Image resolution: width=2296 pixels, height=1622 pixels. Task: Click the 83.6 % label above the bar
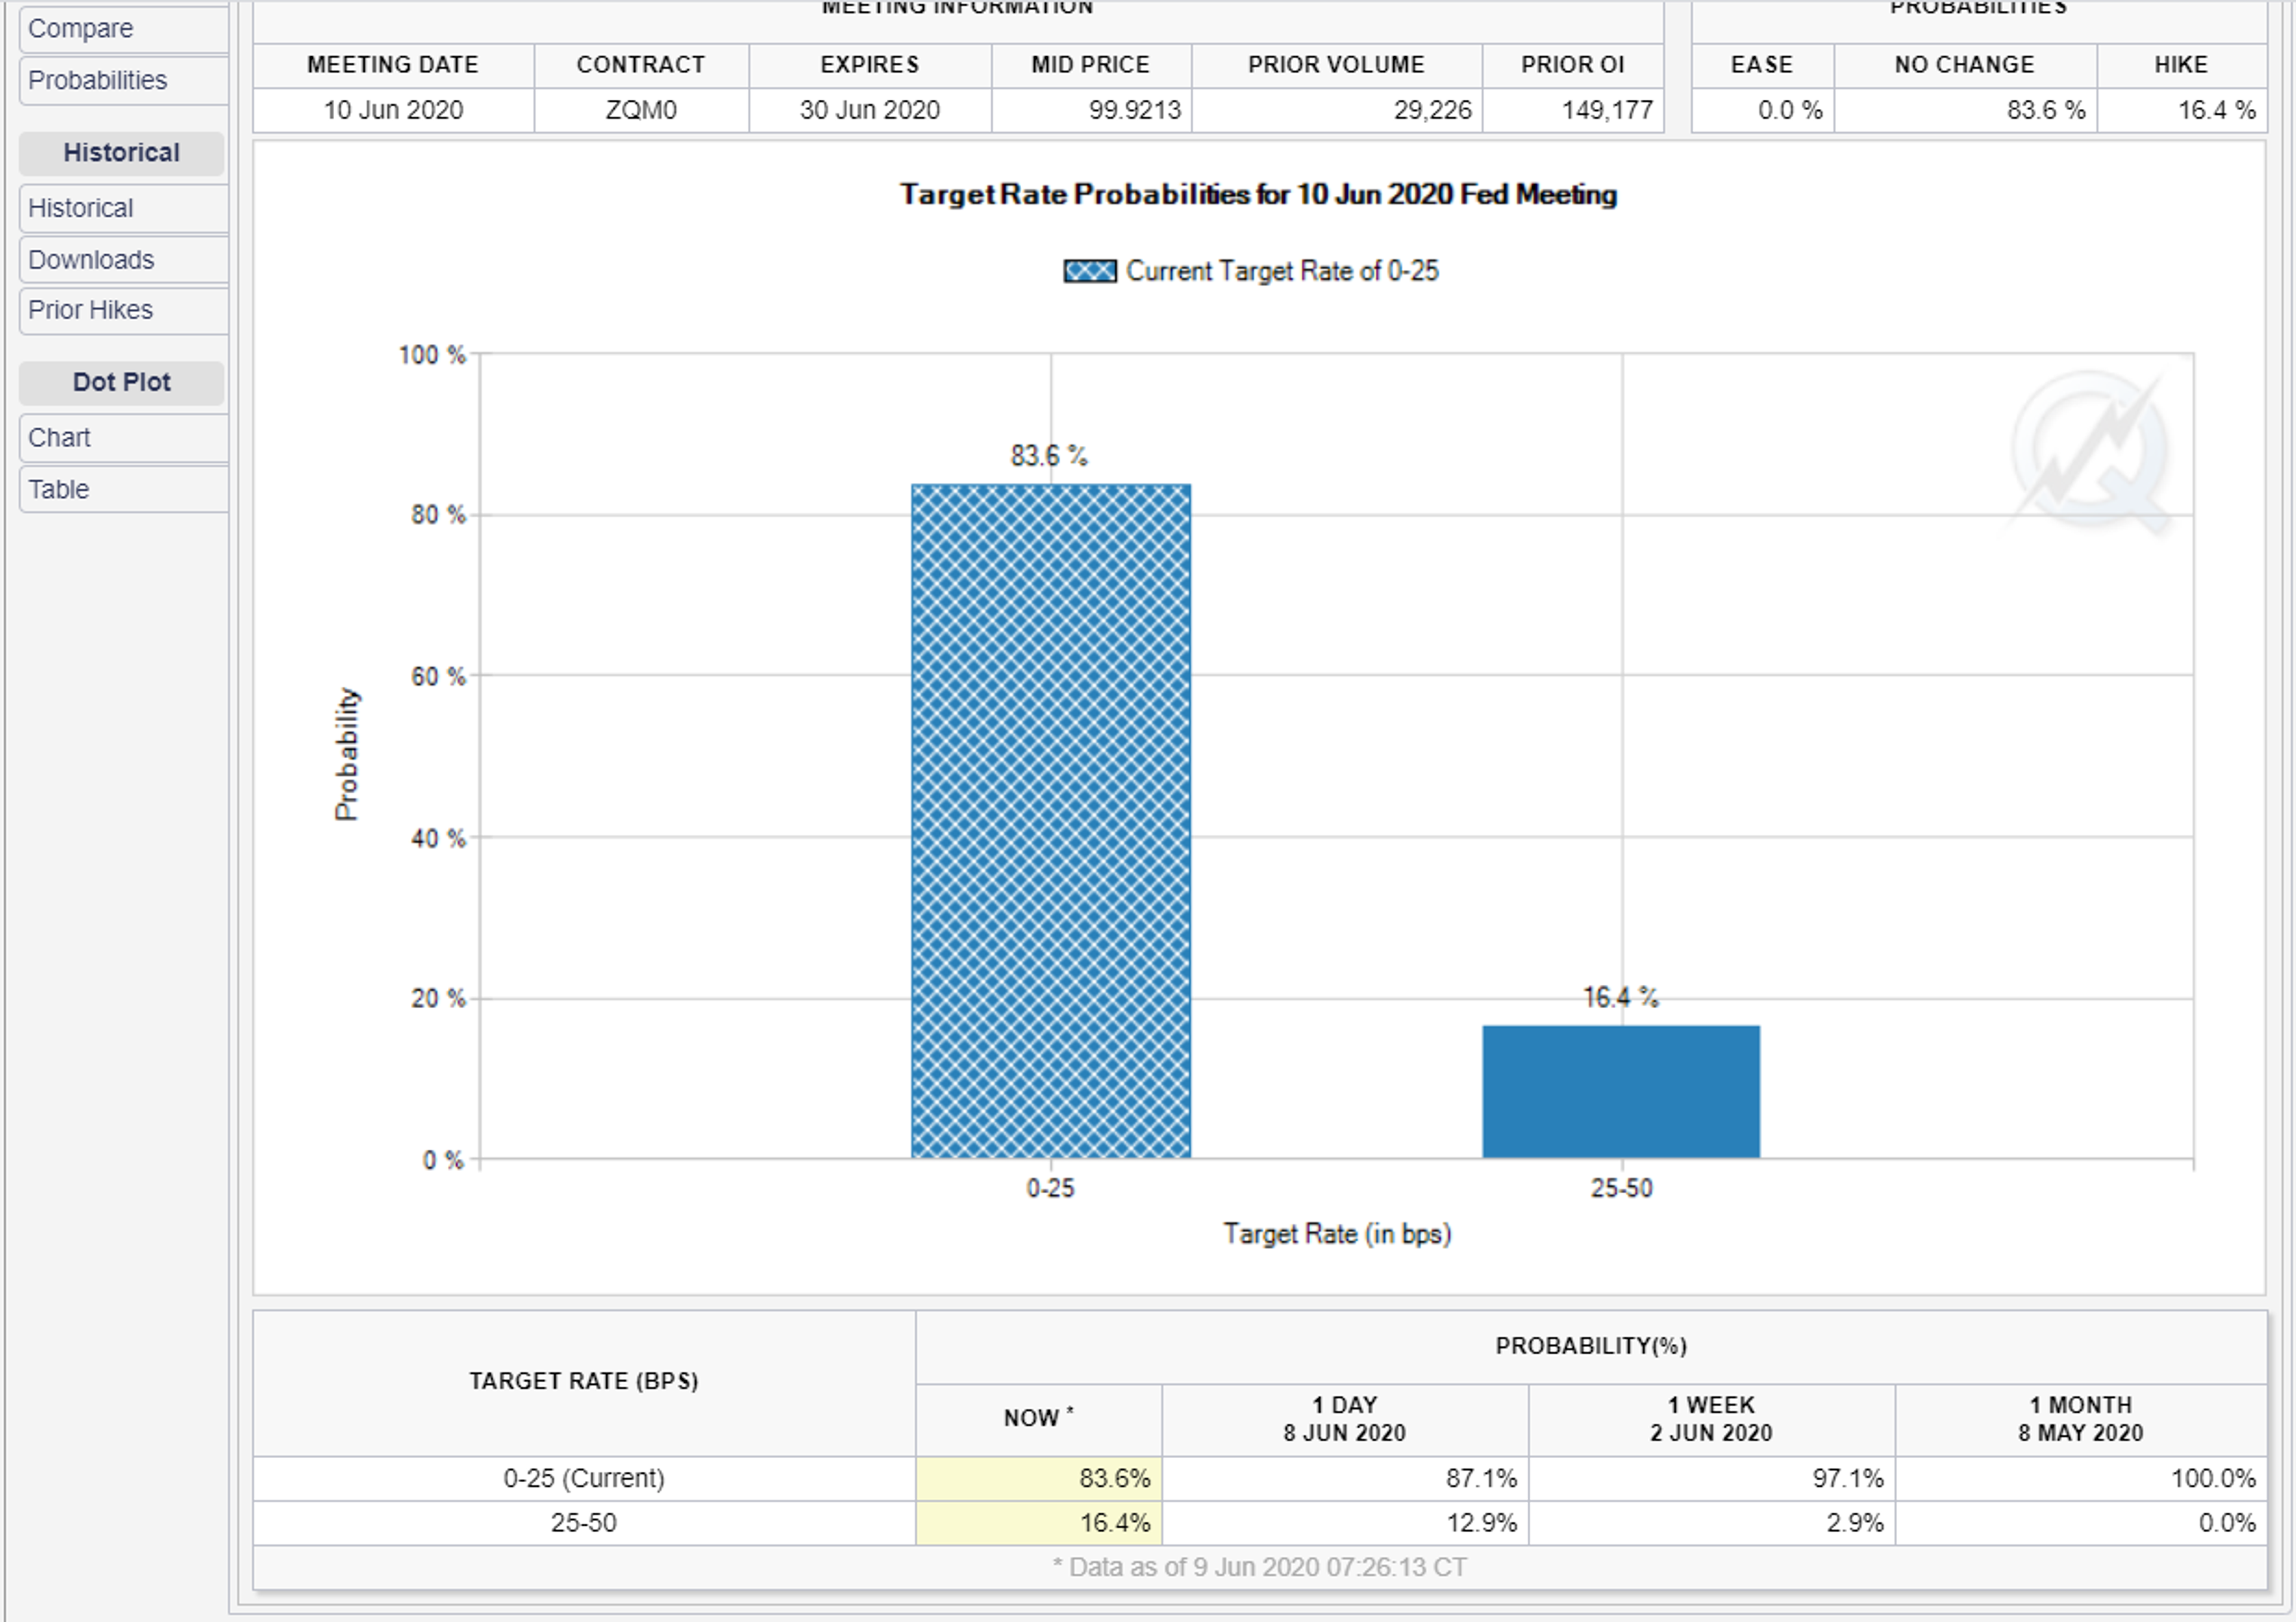click(1049, 456)
